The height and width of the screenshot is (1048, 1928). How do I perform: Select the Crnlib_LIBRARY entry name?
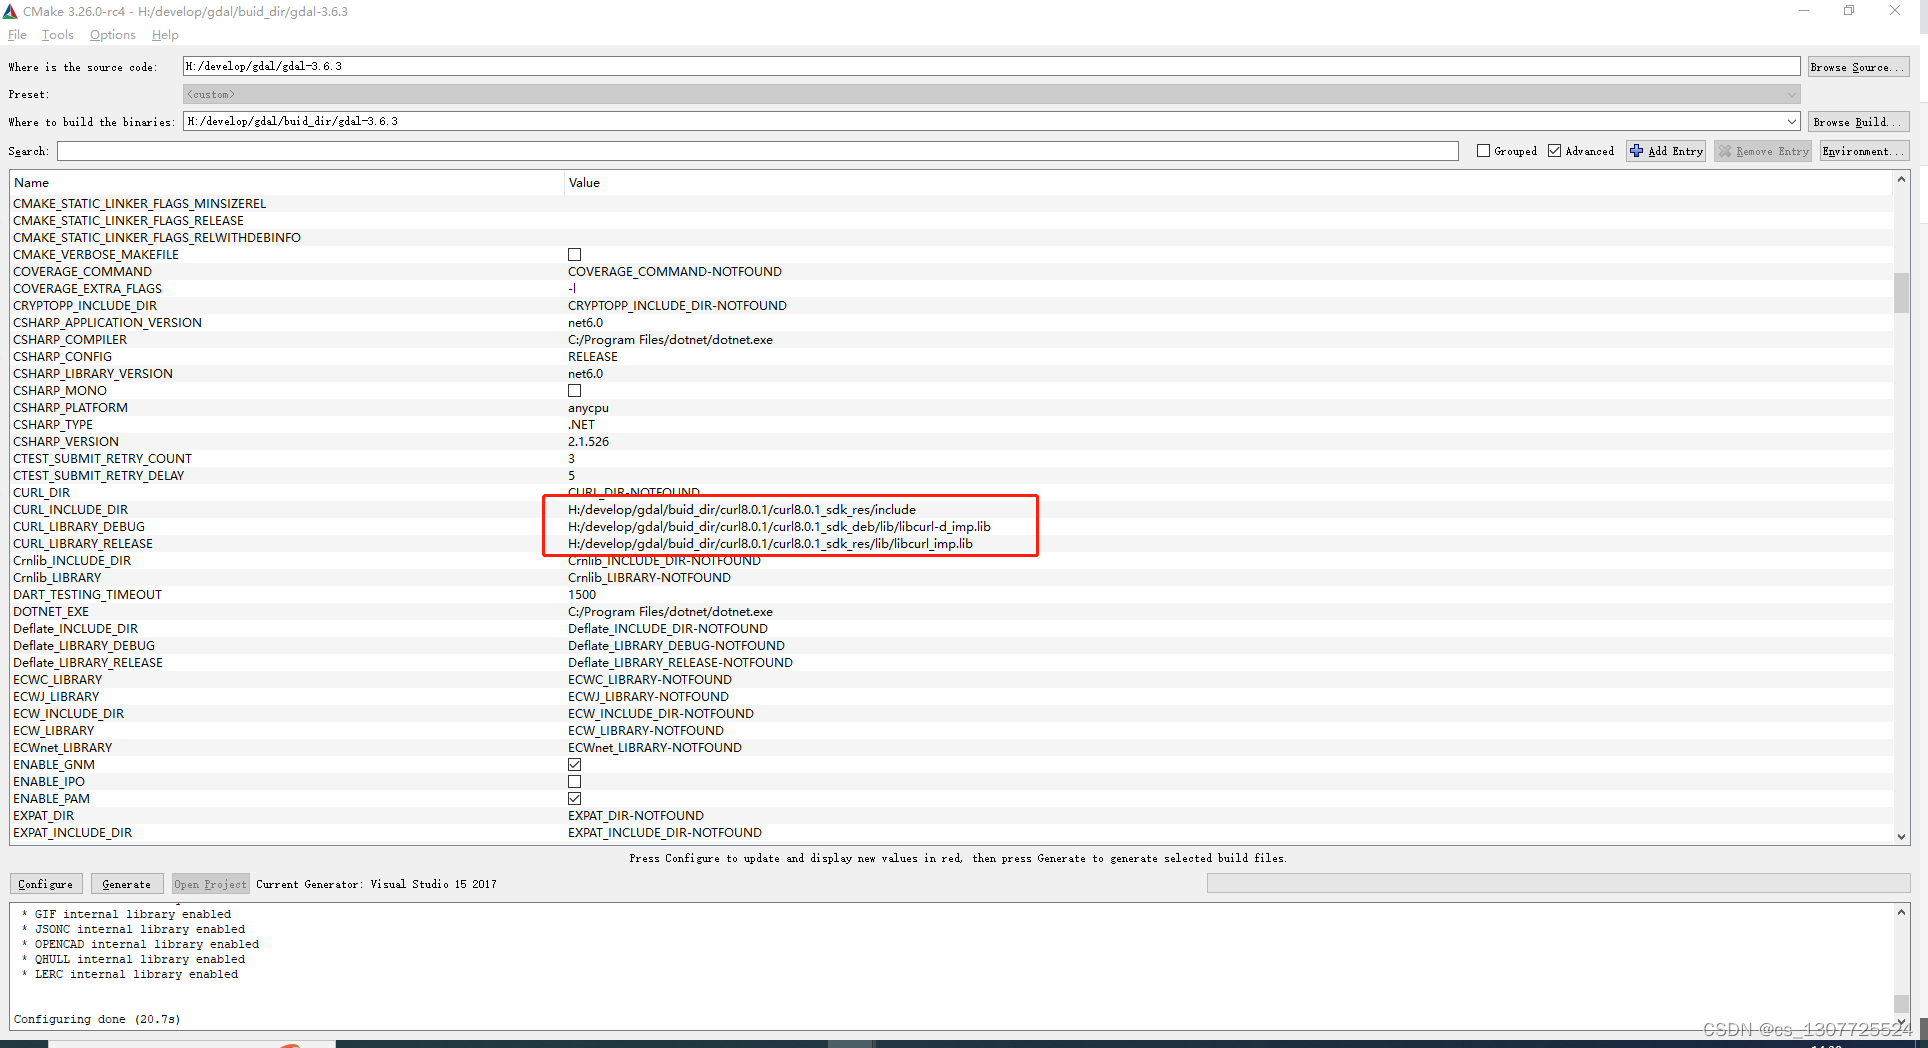pos(57,578)
